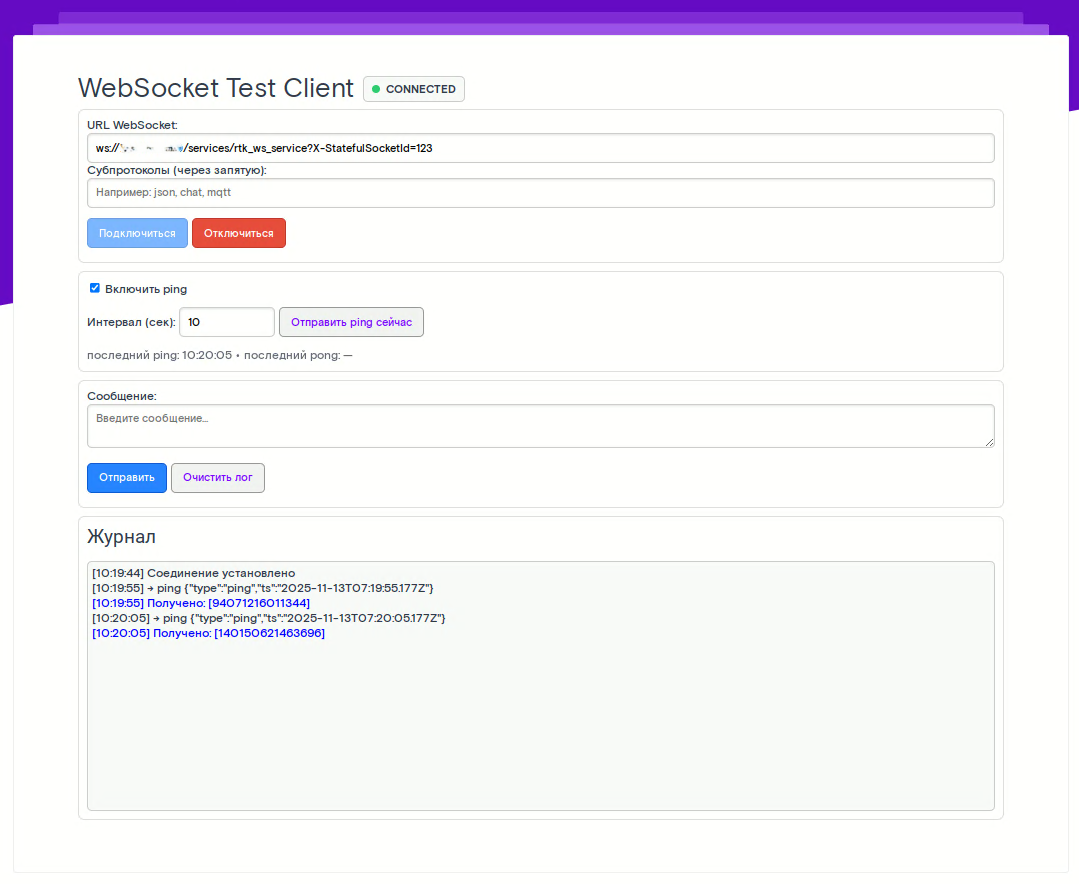Click the 10:20:05 outgoing ping log line

pos(268,618)
